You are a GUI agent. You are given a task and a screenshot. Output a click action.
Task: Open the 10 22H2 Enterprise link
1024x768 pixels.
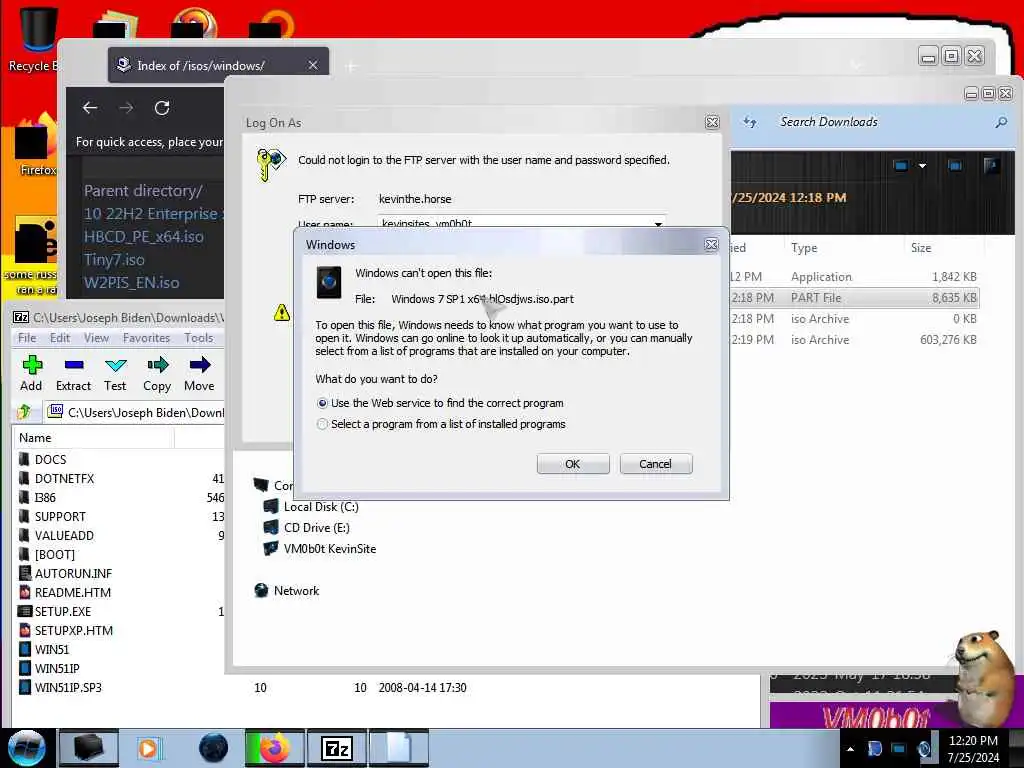pos(153,214)
